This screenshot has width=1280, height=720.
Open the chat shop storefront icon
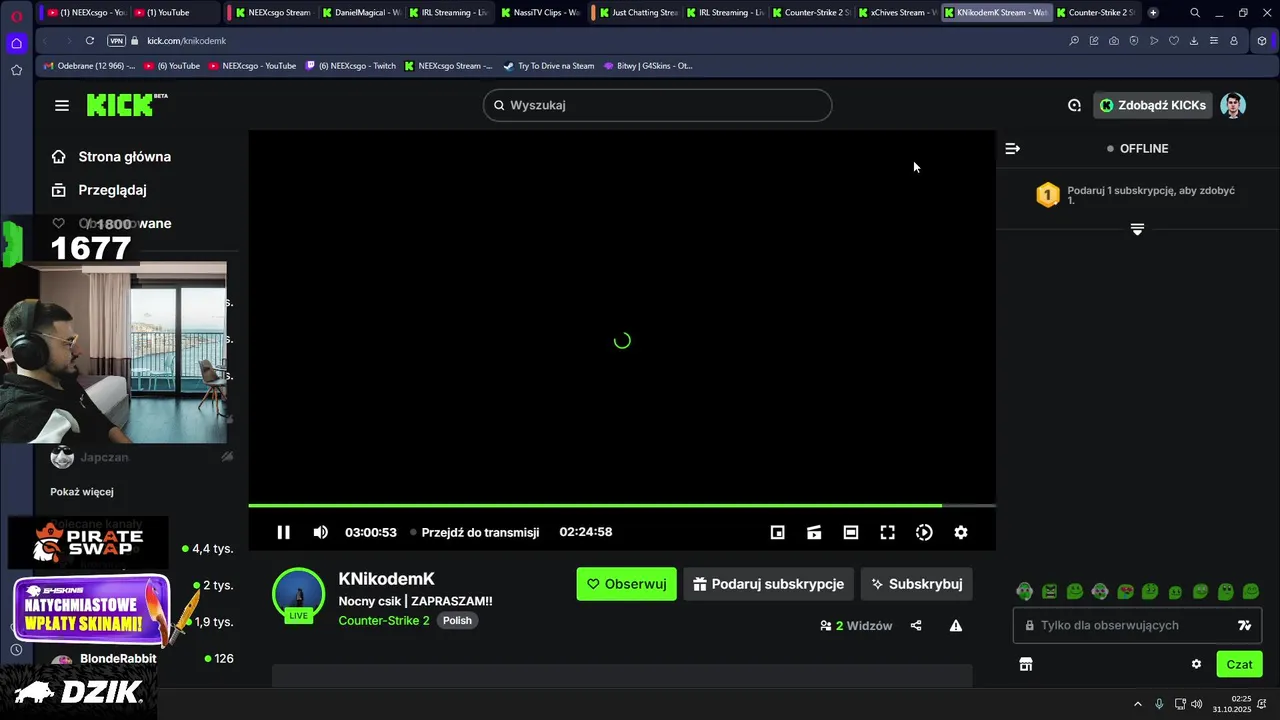pyautogui.click(x=1025, y=664)
